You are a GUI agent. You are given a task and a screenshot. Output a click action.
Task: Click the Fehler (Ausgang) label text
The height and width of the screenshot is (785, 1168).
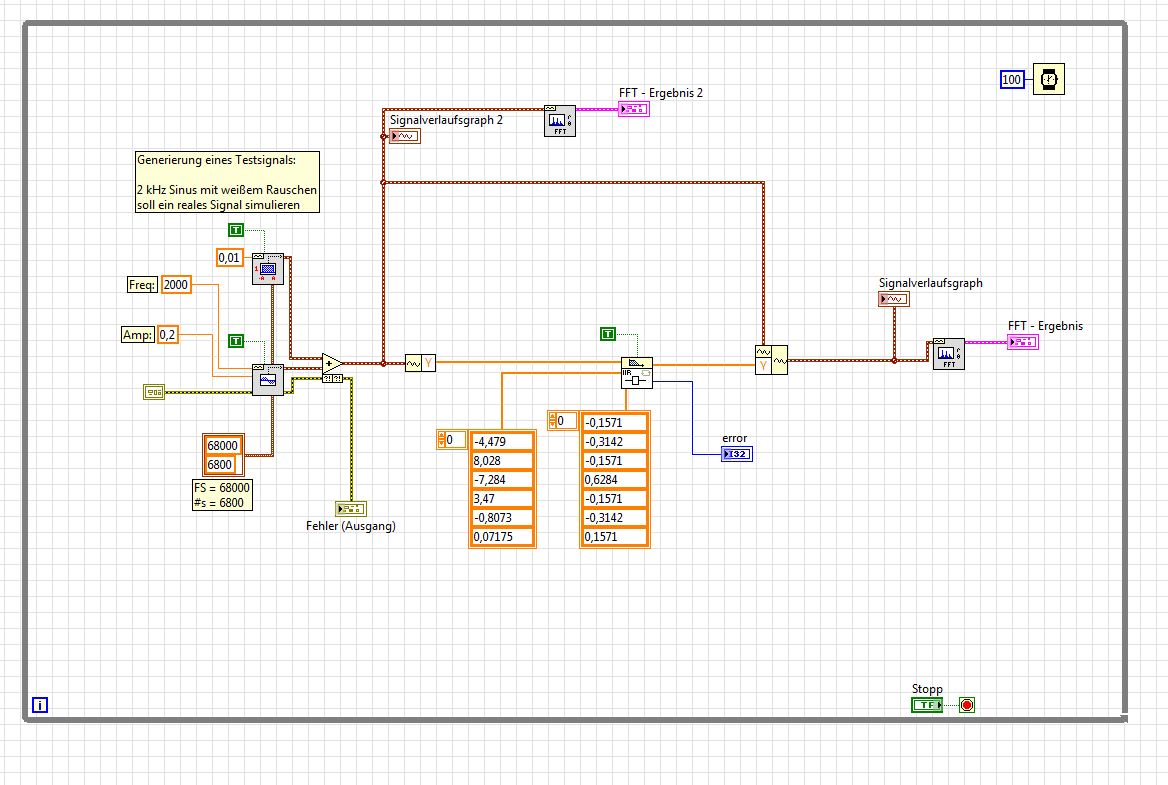(351, 526)
